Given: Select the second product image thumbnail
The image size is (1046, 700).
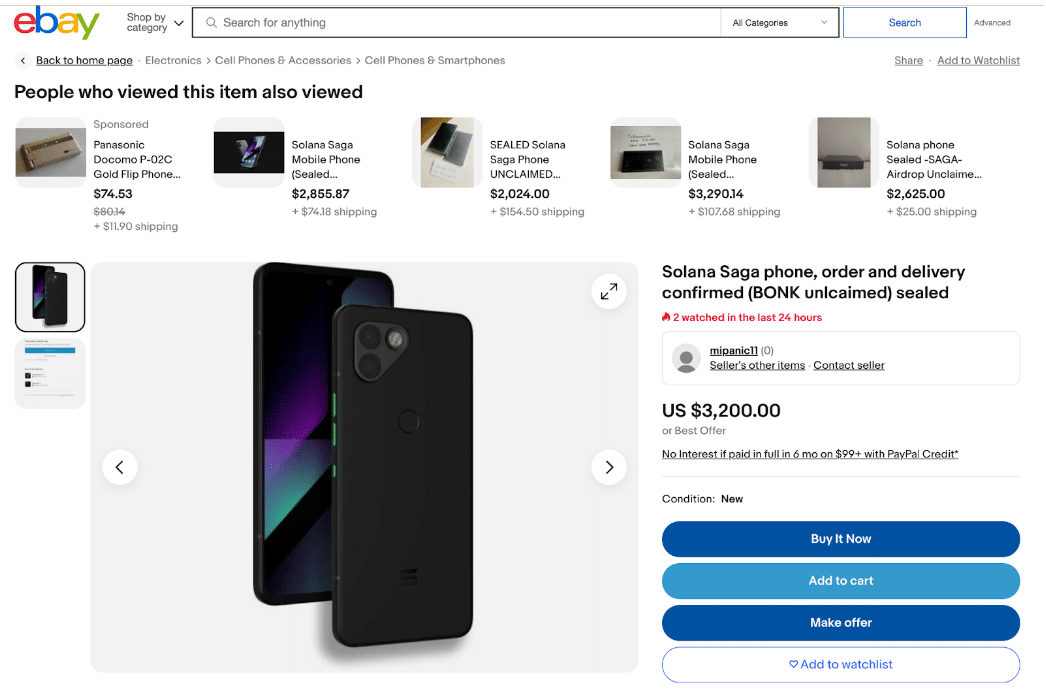Looking at the screenshot, I should 50,373.
